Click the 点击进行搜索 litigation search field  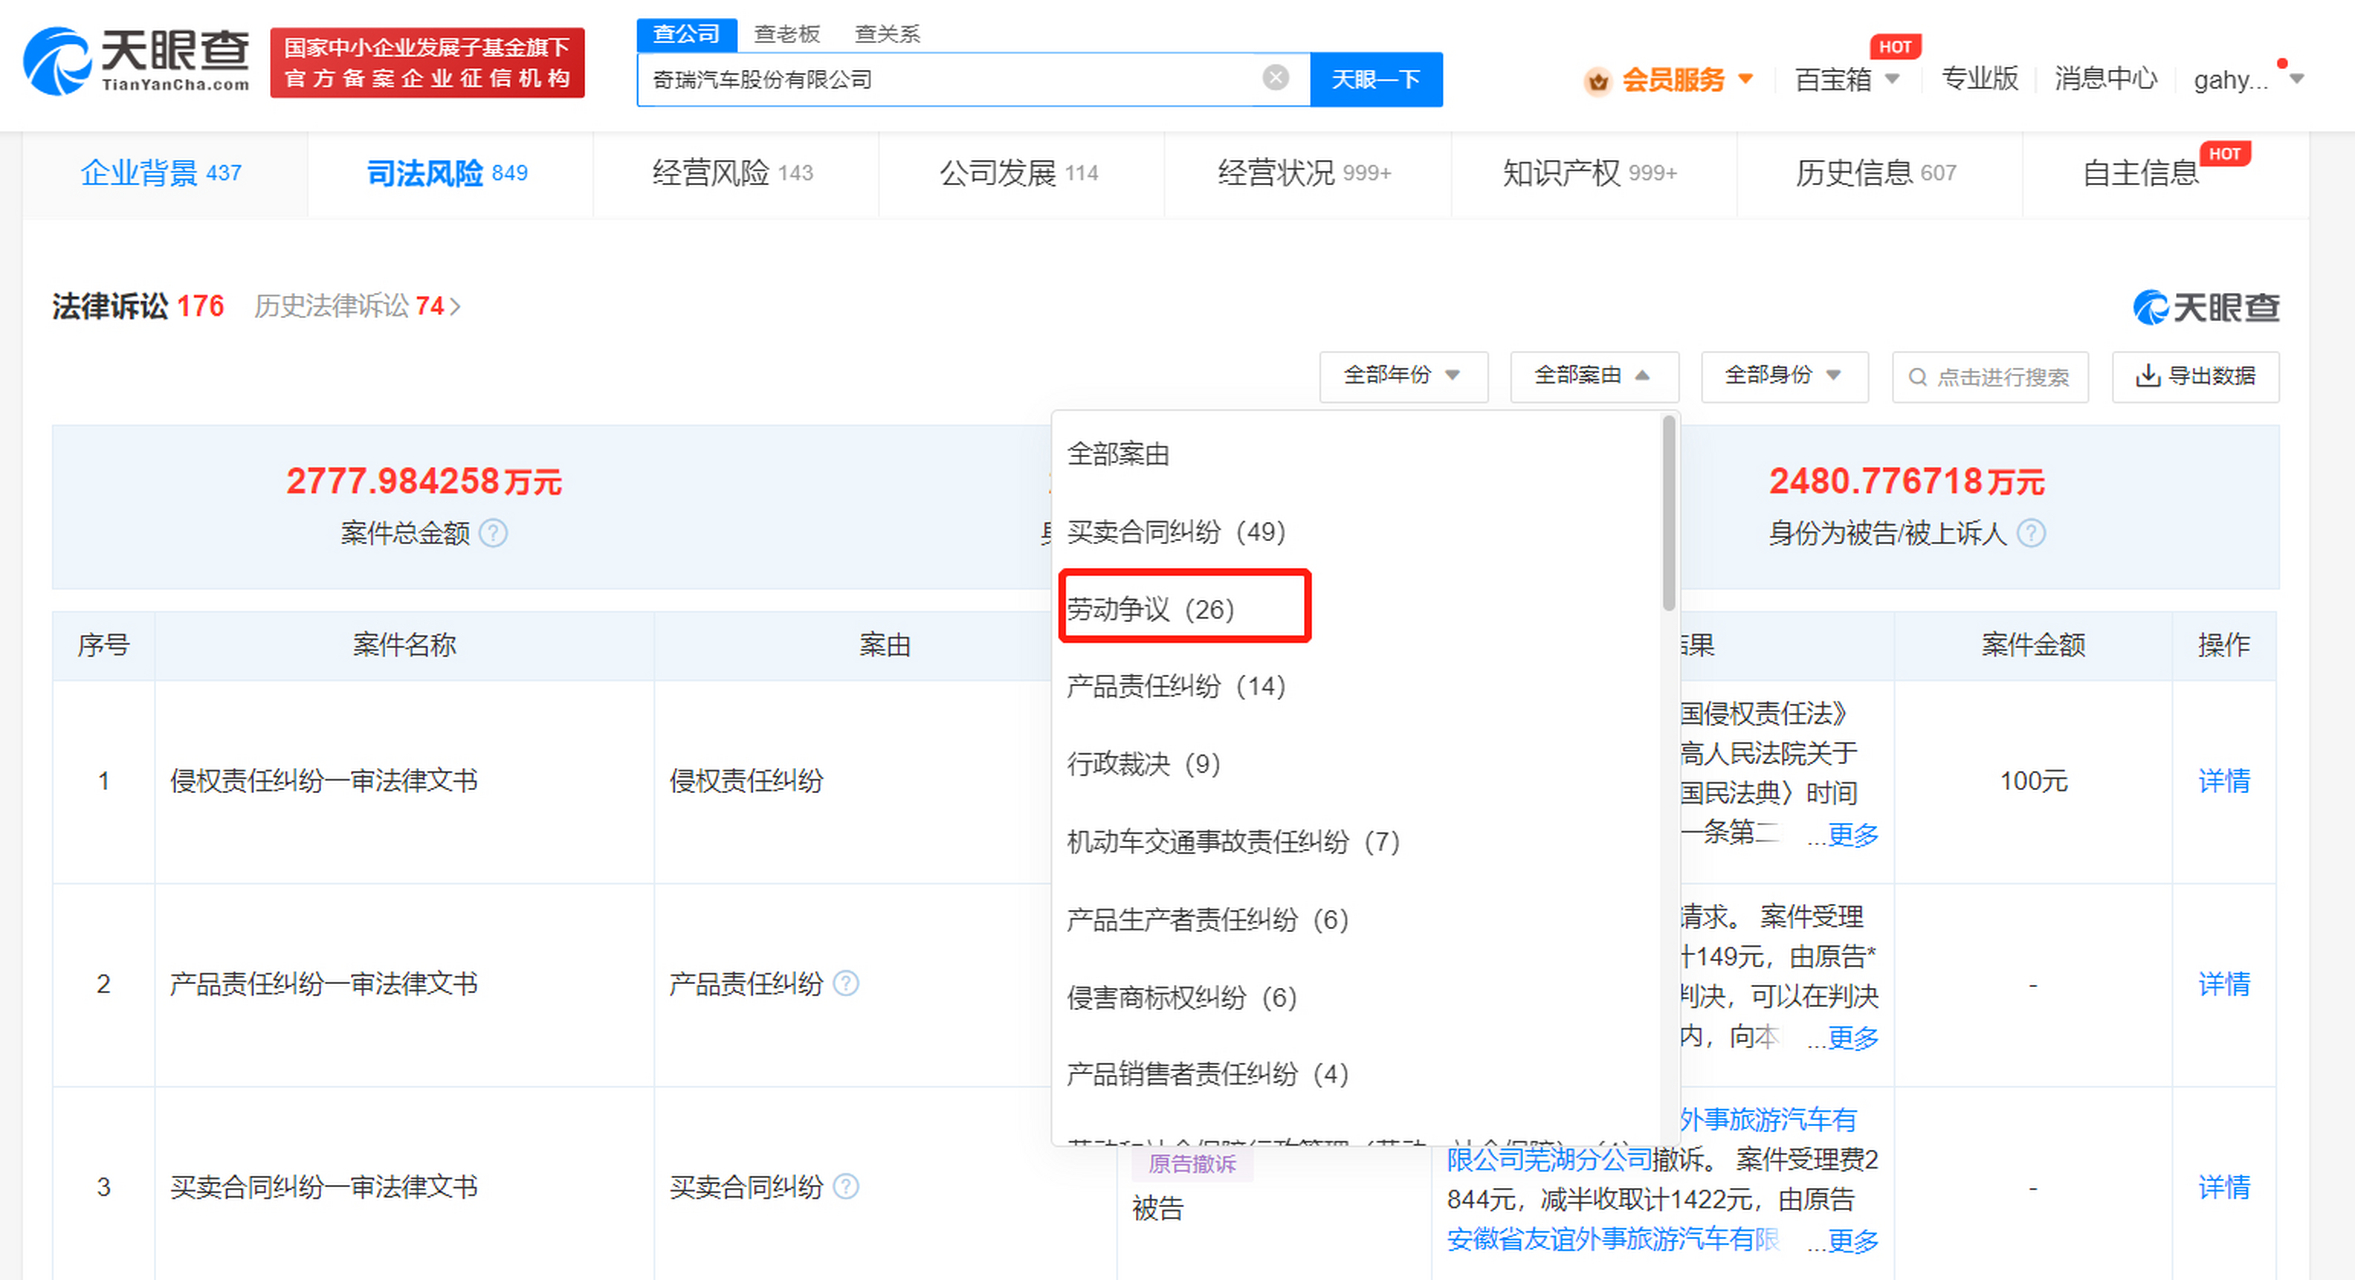(1990, 376)
